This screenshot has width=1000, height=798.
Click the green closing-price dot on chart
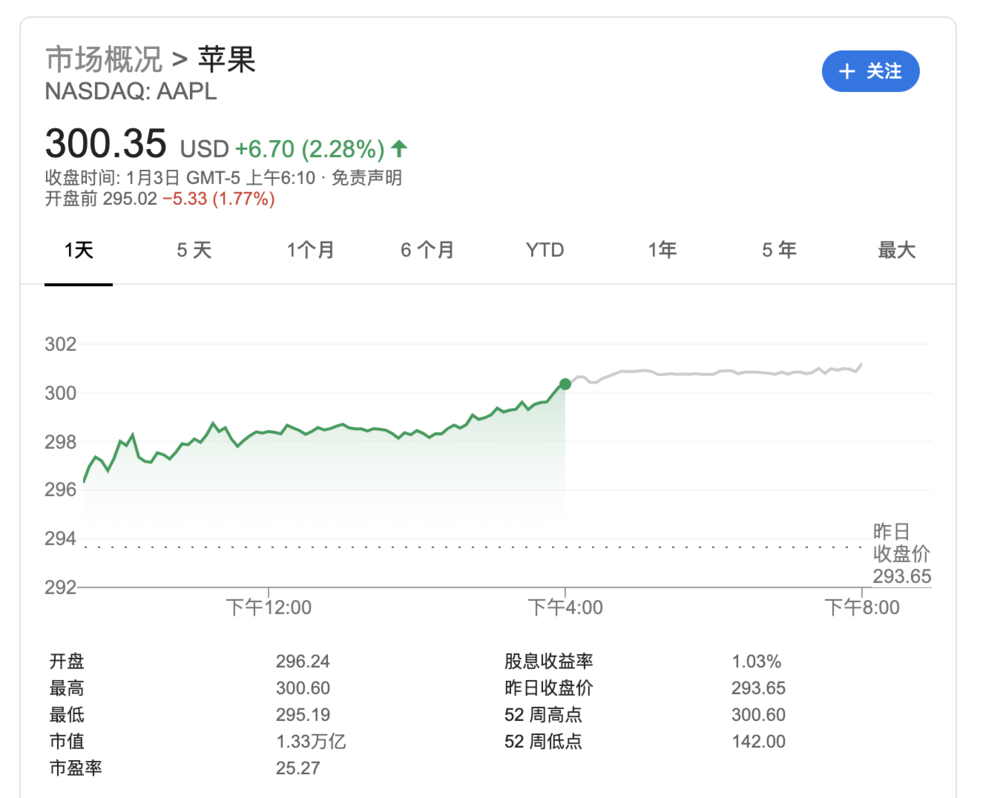[x=565, y=384]
